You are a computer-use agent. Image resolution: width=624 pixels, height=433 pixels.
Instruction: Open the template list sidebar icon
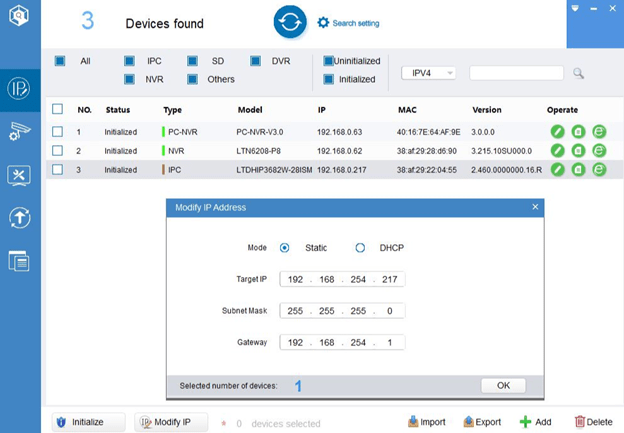19,261
